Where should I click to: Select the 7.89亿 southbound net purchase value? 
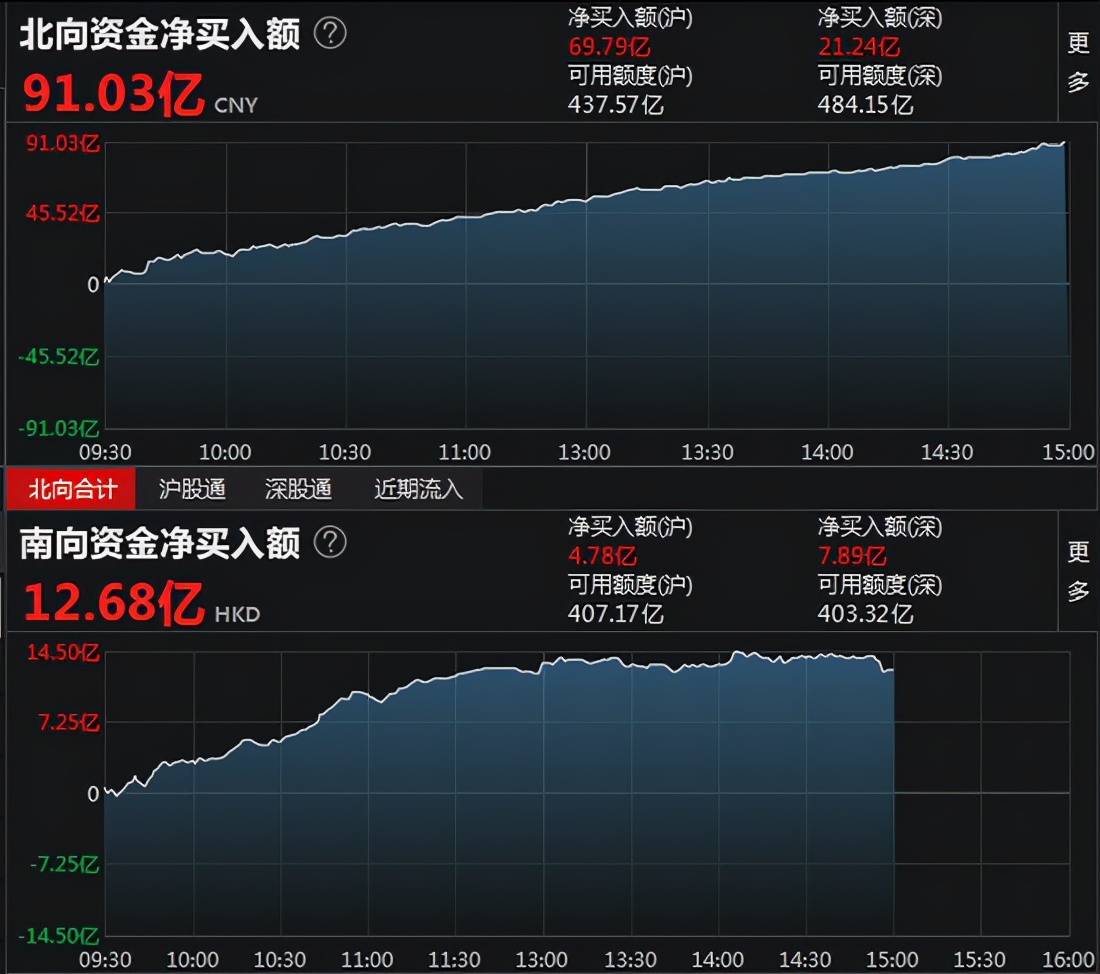tap(853, 555)
